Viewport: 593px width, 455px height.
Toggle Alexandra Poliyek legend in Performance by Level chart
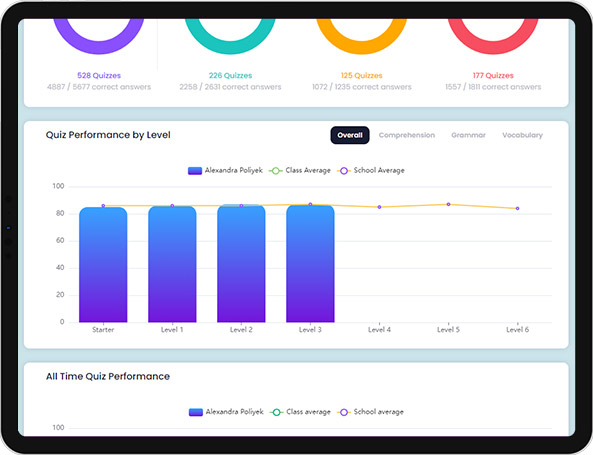point(225,171)
